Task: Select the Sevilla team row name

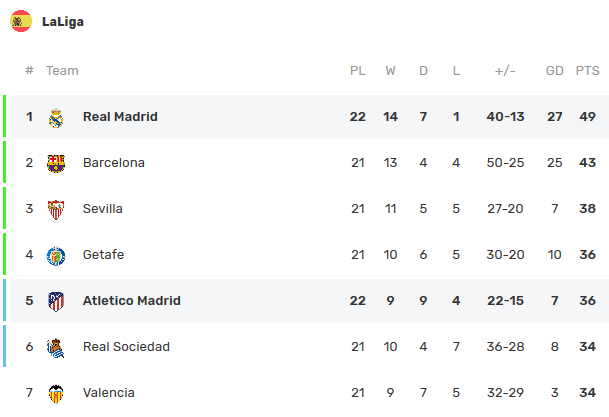Action: pos(103,208)
